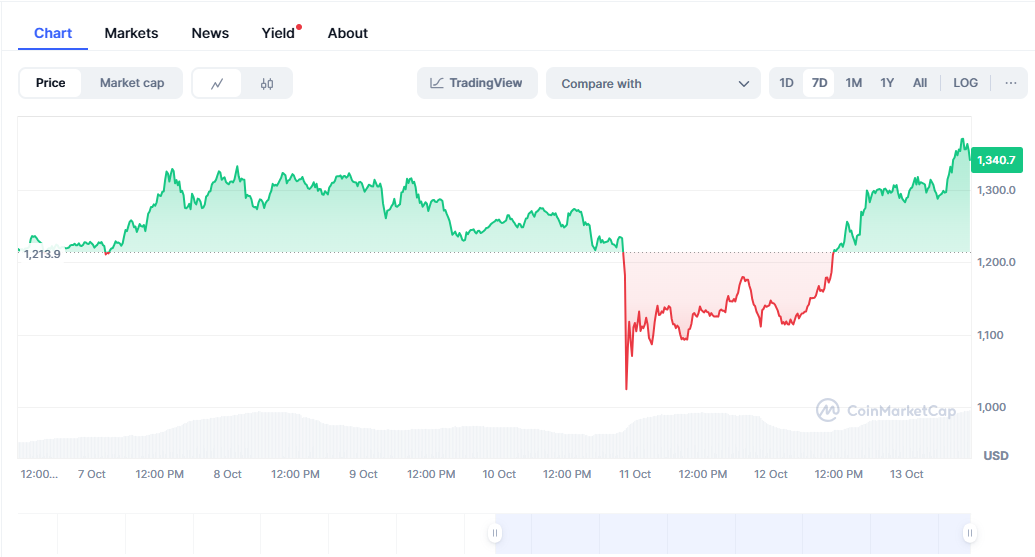1035x557 pixels.
Task: Switch to candlestick chart icon
Action: pyautogui.click(x=266, y=84)
